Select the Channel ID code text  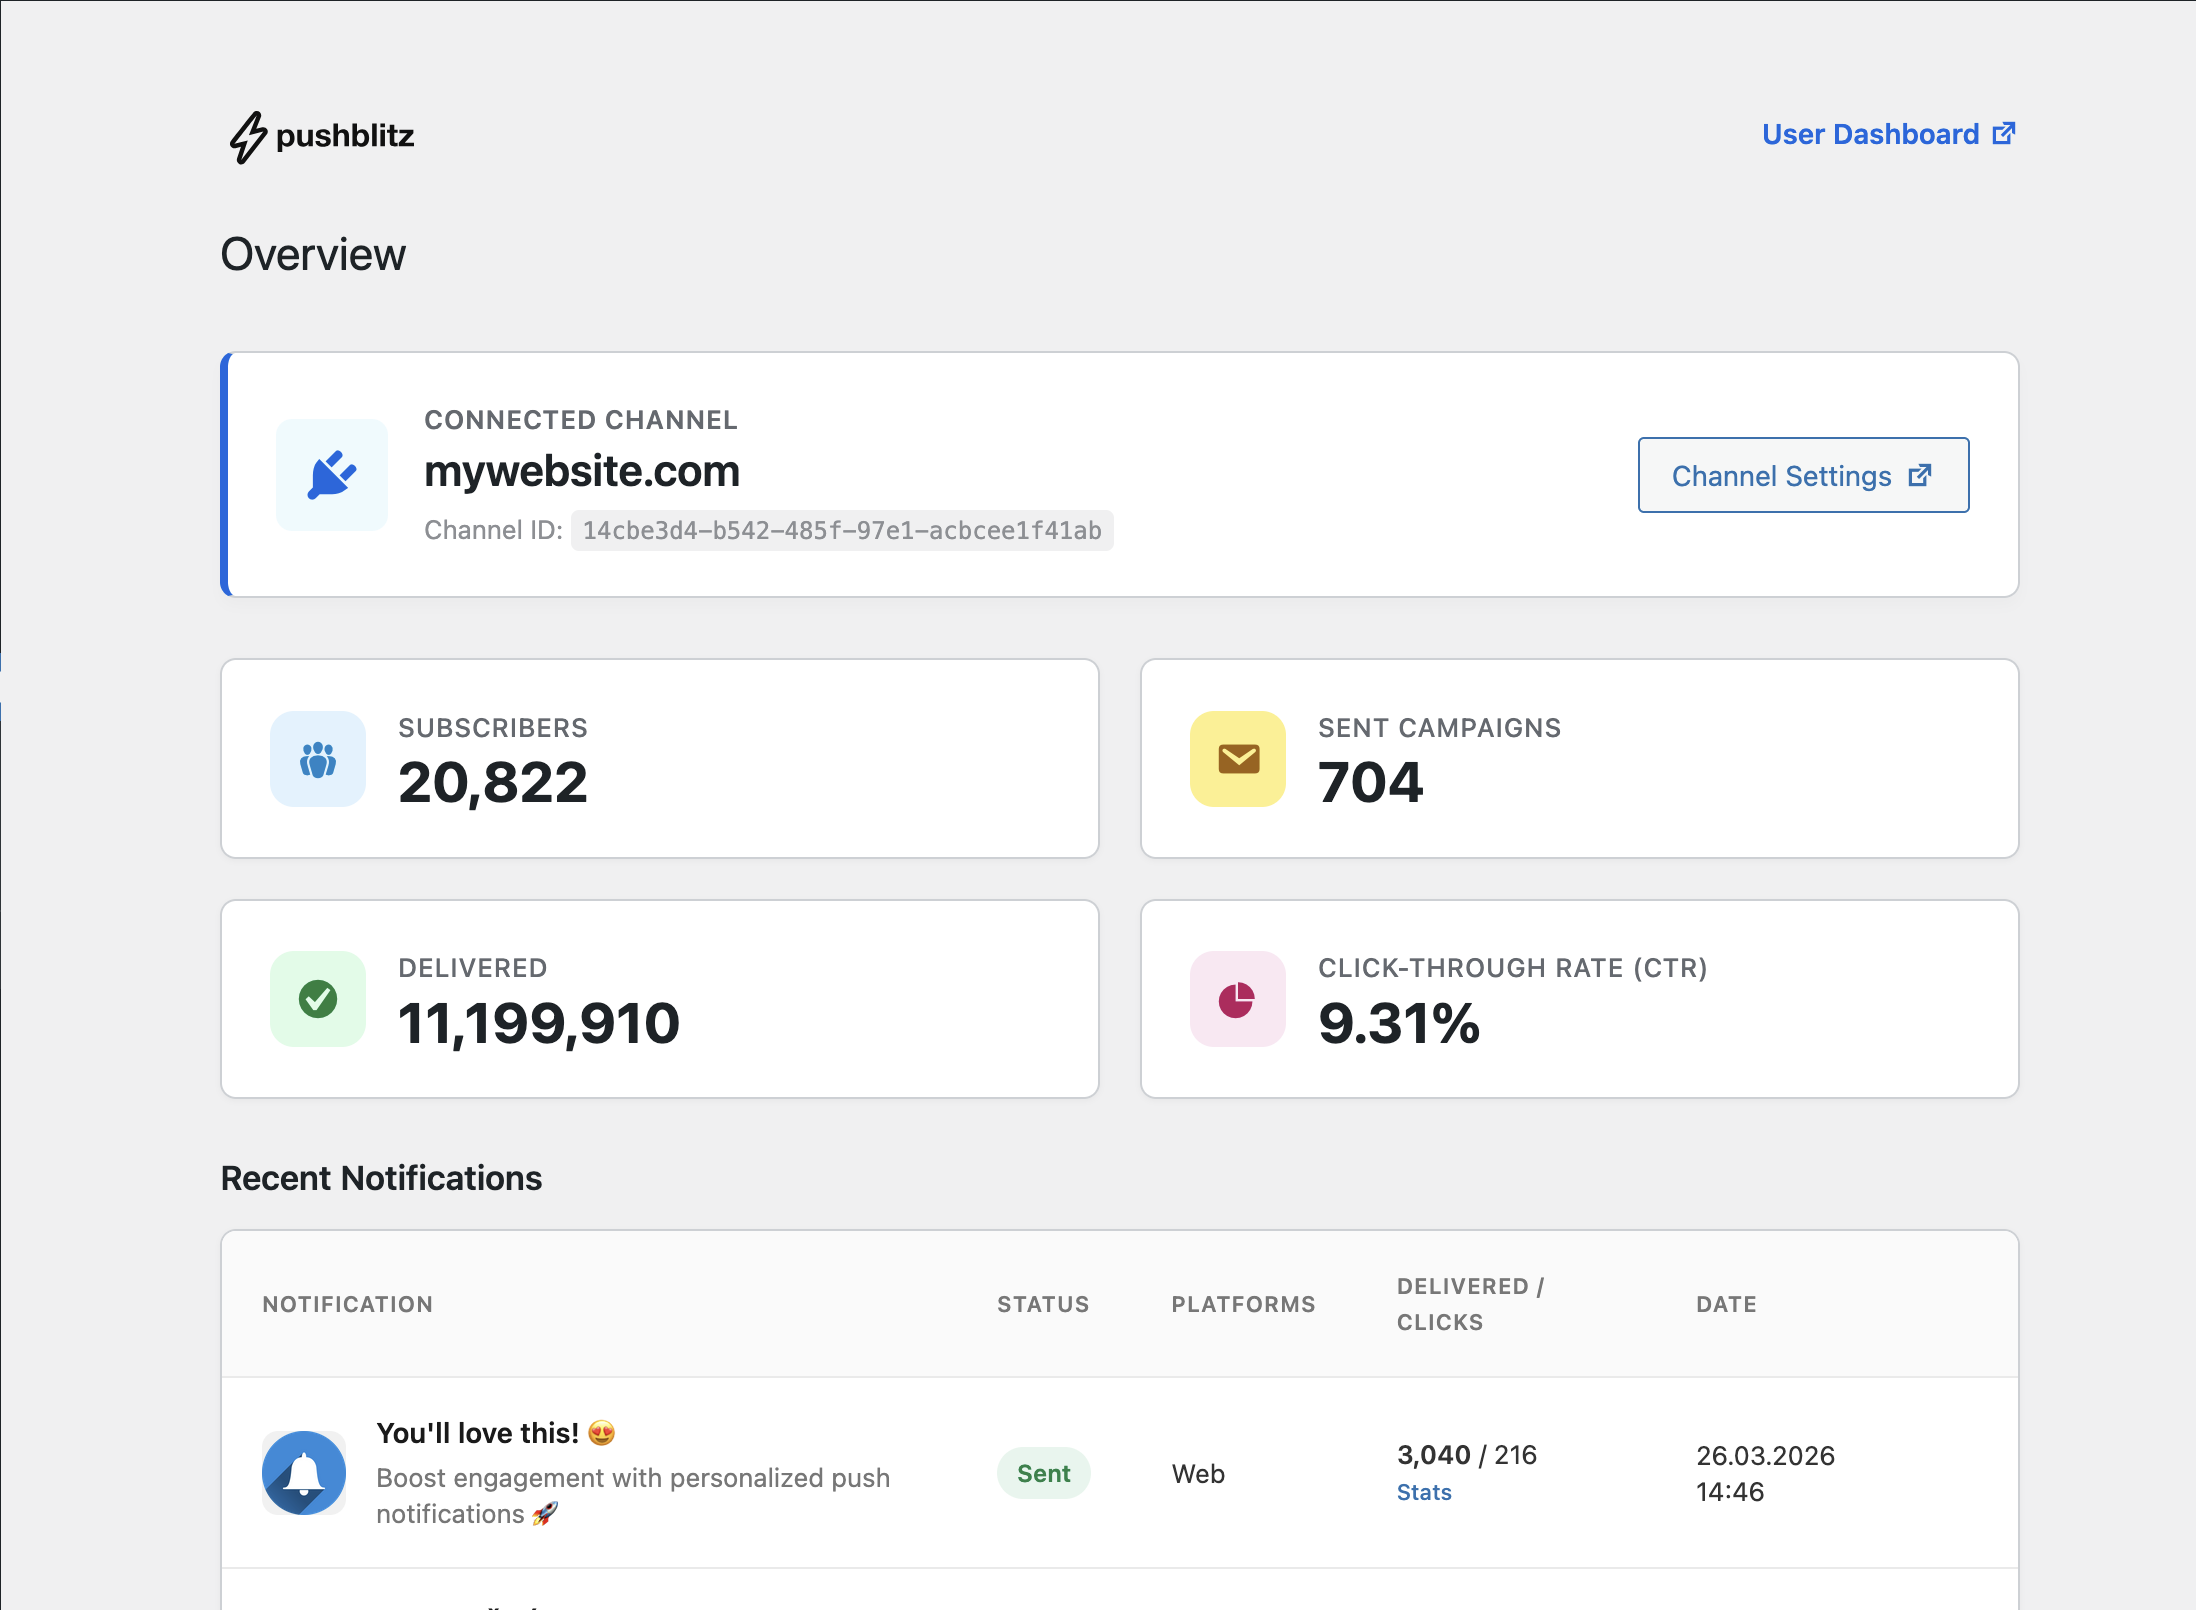(x=842, y=530)
